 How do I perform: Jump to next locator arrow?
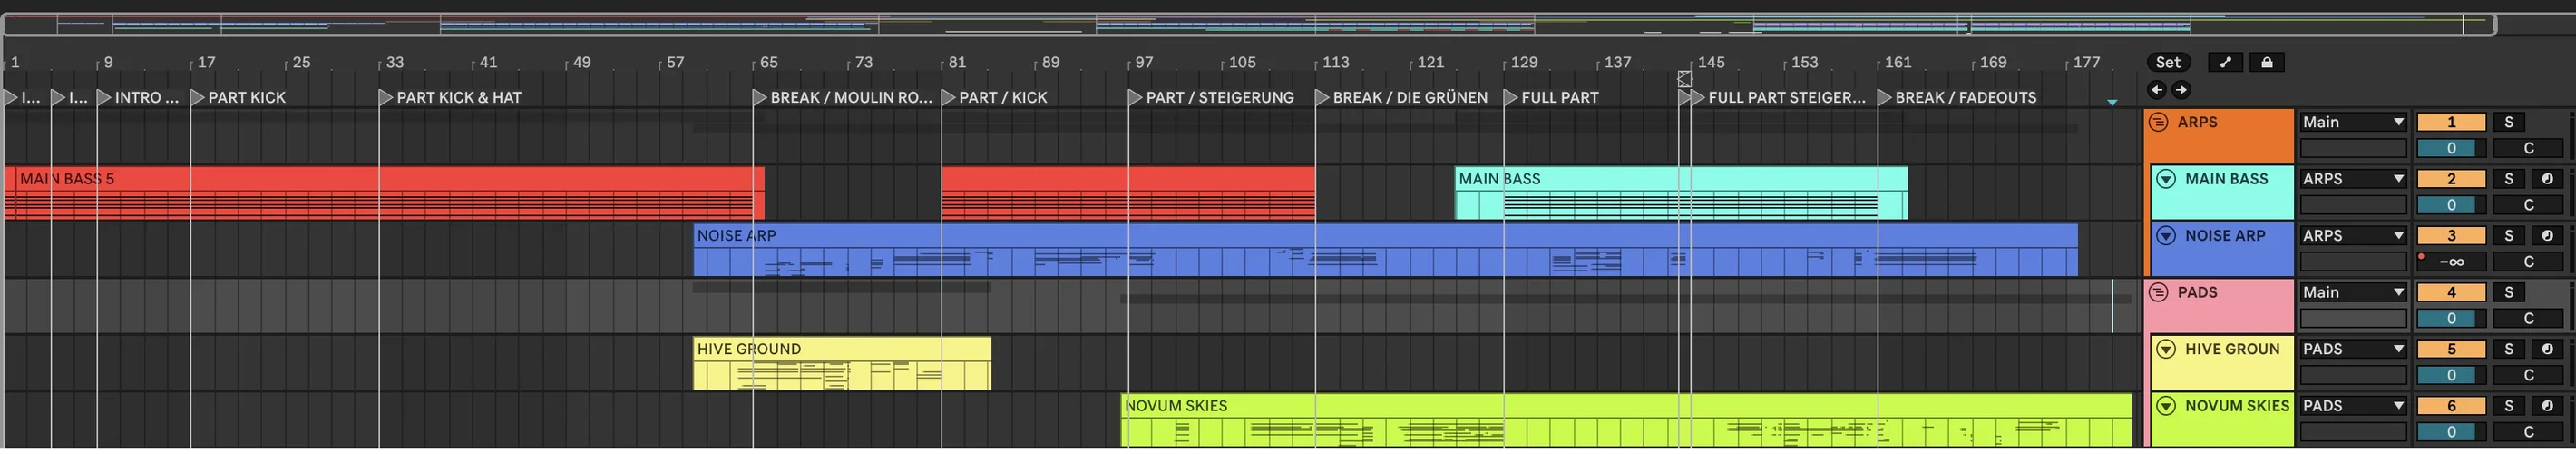2181,90
